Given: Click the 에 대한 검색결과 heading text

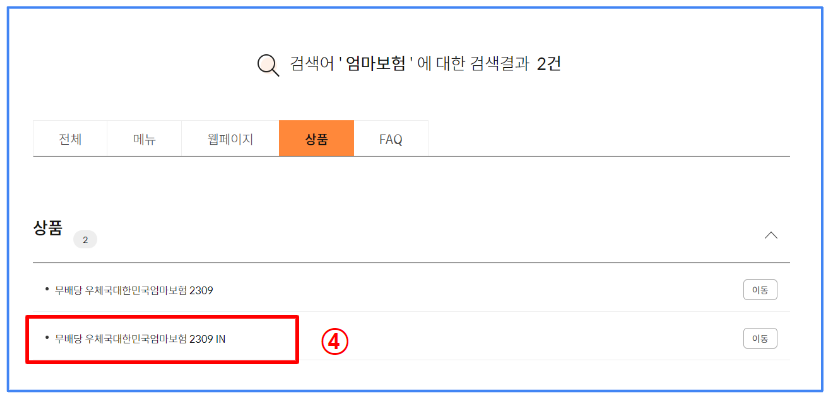Looking at the screenshot, I should click(473, 64).
